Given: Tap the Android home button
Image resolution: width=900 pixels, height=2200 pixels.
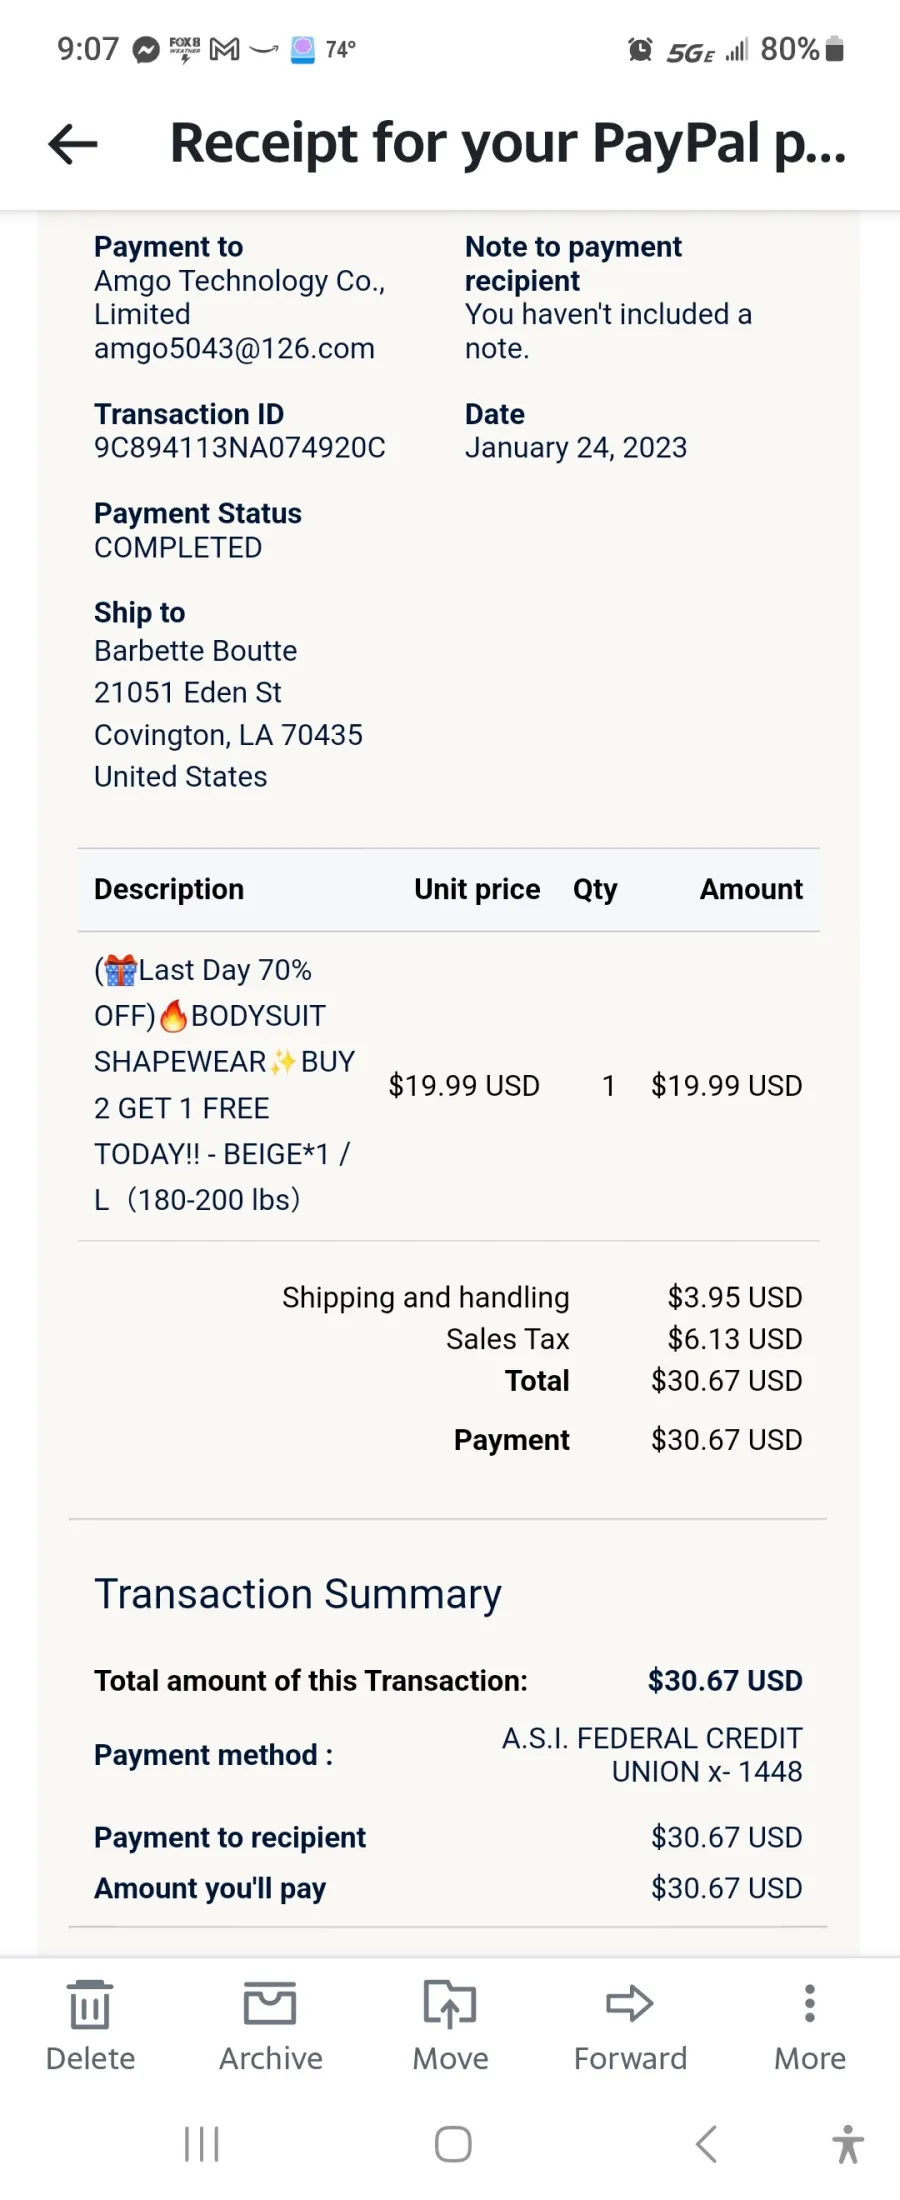Looking at the screenshot, I should point(453,2144).
